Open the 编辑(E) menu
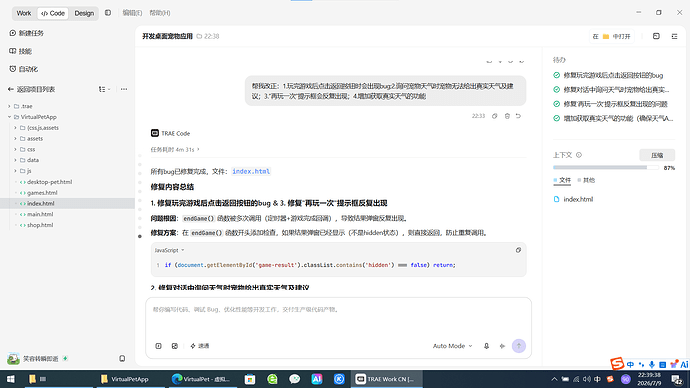The image size is (690, 388). point(132,13)
